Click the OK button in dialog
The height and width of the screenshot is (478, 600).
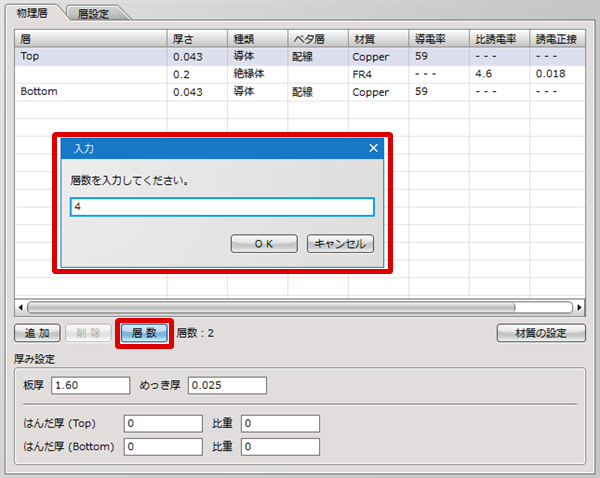pyautogui.click(x=264, y=243)
